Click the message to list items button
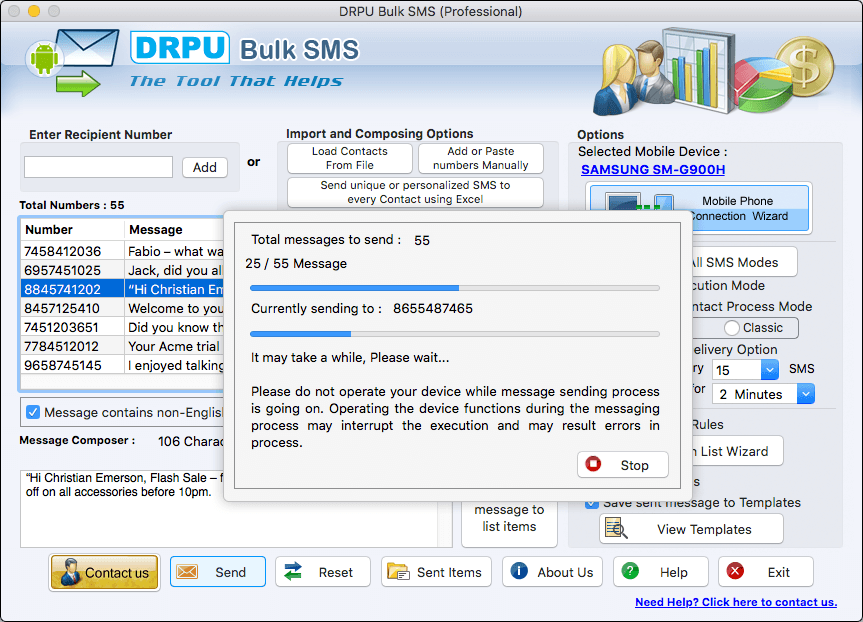 click(x=509, y=523)
